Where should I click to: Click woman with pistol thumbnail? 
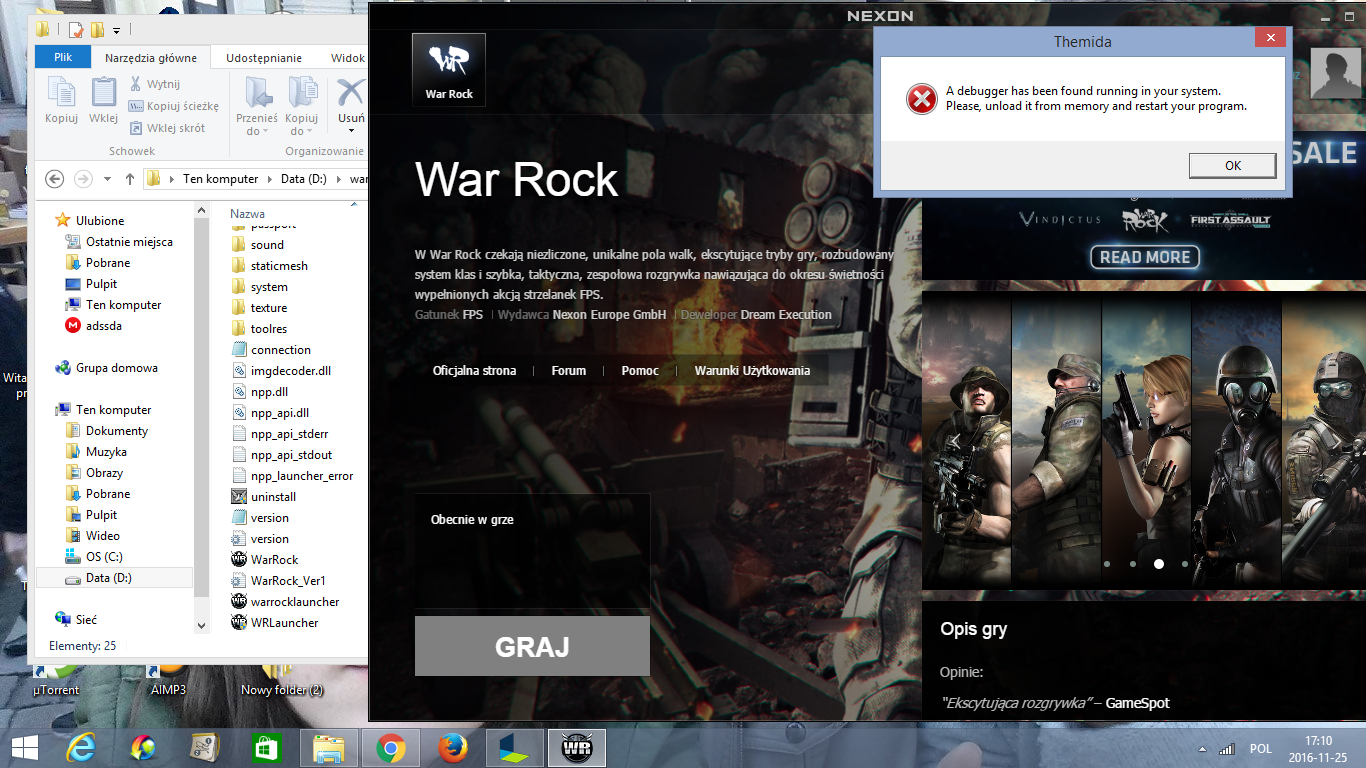point(1146,440)
